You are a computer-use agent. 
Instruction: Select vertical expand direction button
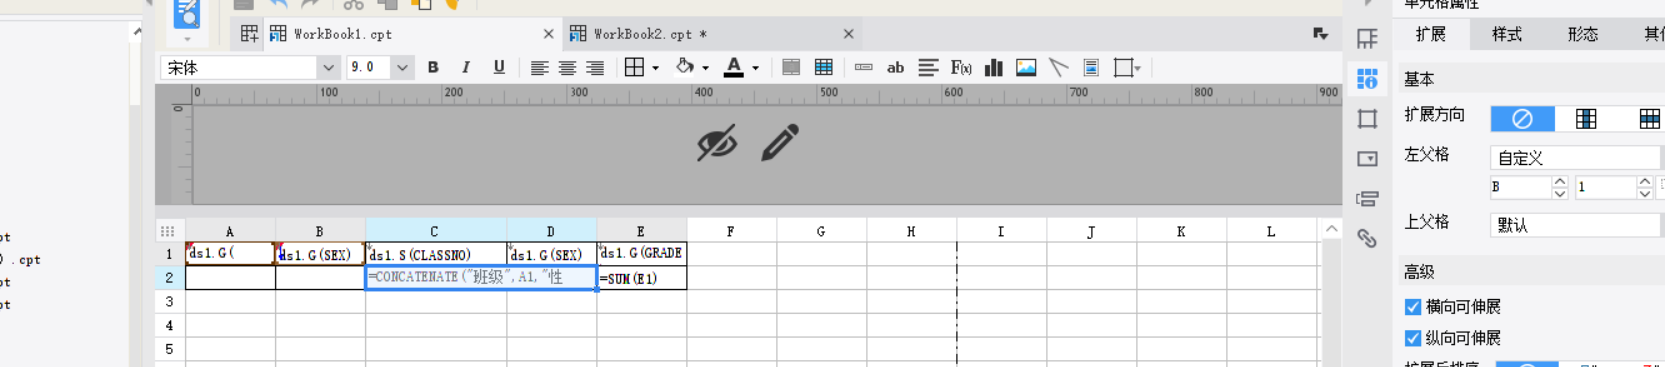(x=1586, y=119)
